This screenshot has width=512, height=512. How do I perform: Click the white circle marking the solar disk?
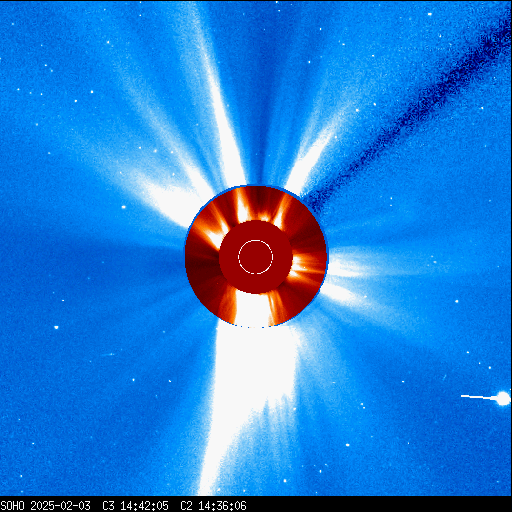pyautogui.click(x=256, y=257)
